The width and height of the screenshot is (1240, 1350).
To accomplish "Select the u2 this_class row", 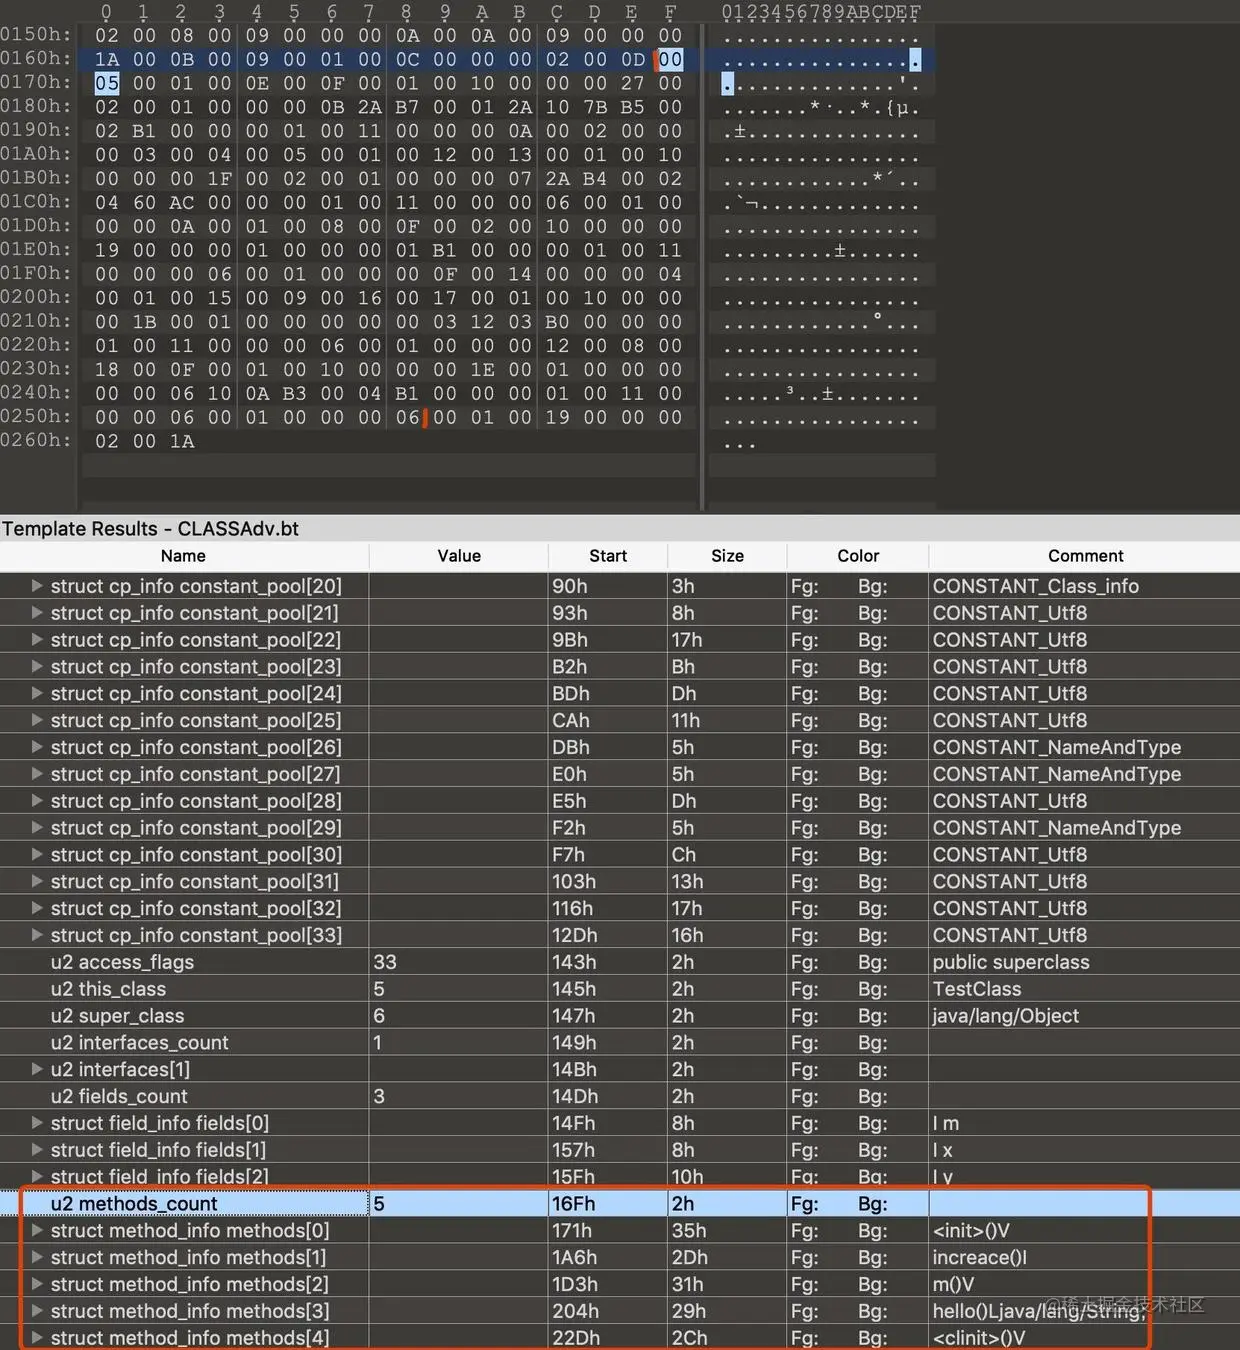I will point(620,989).
